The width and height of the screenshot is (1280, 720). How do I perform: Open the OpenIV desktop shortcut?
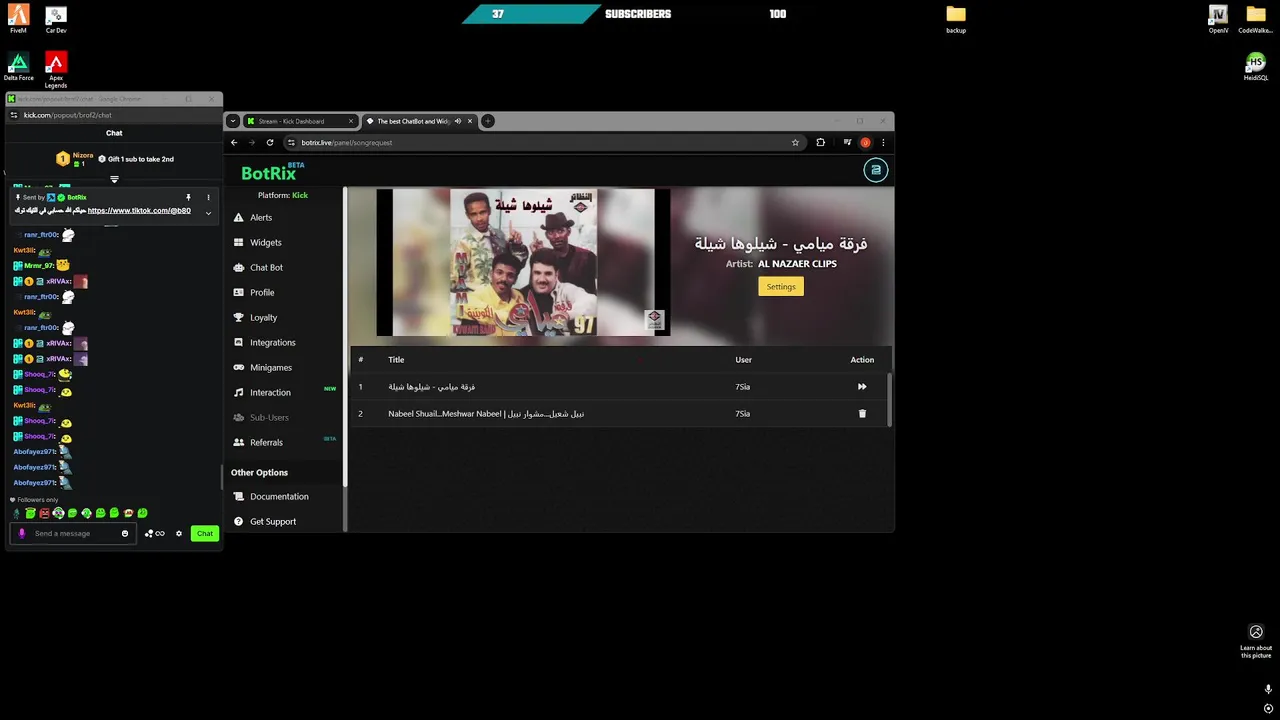1218,19
